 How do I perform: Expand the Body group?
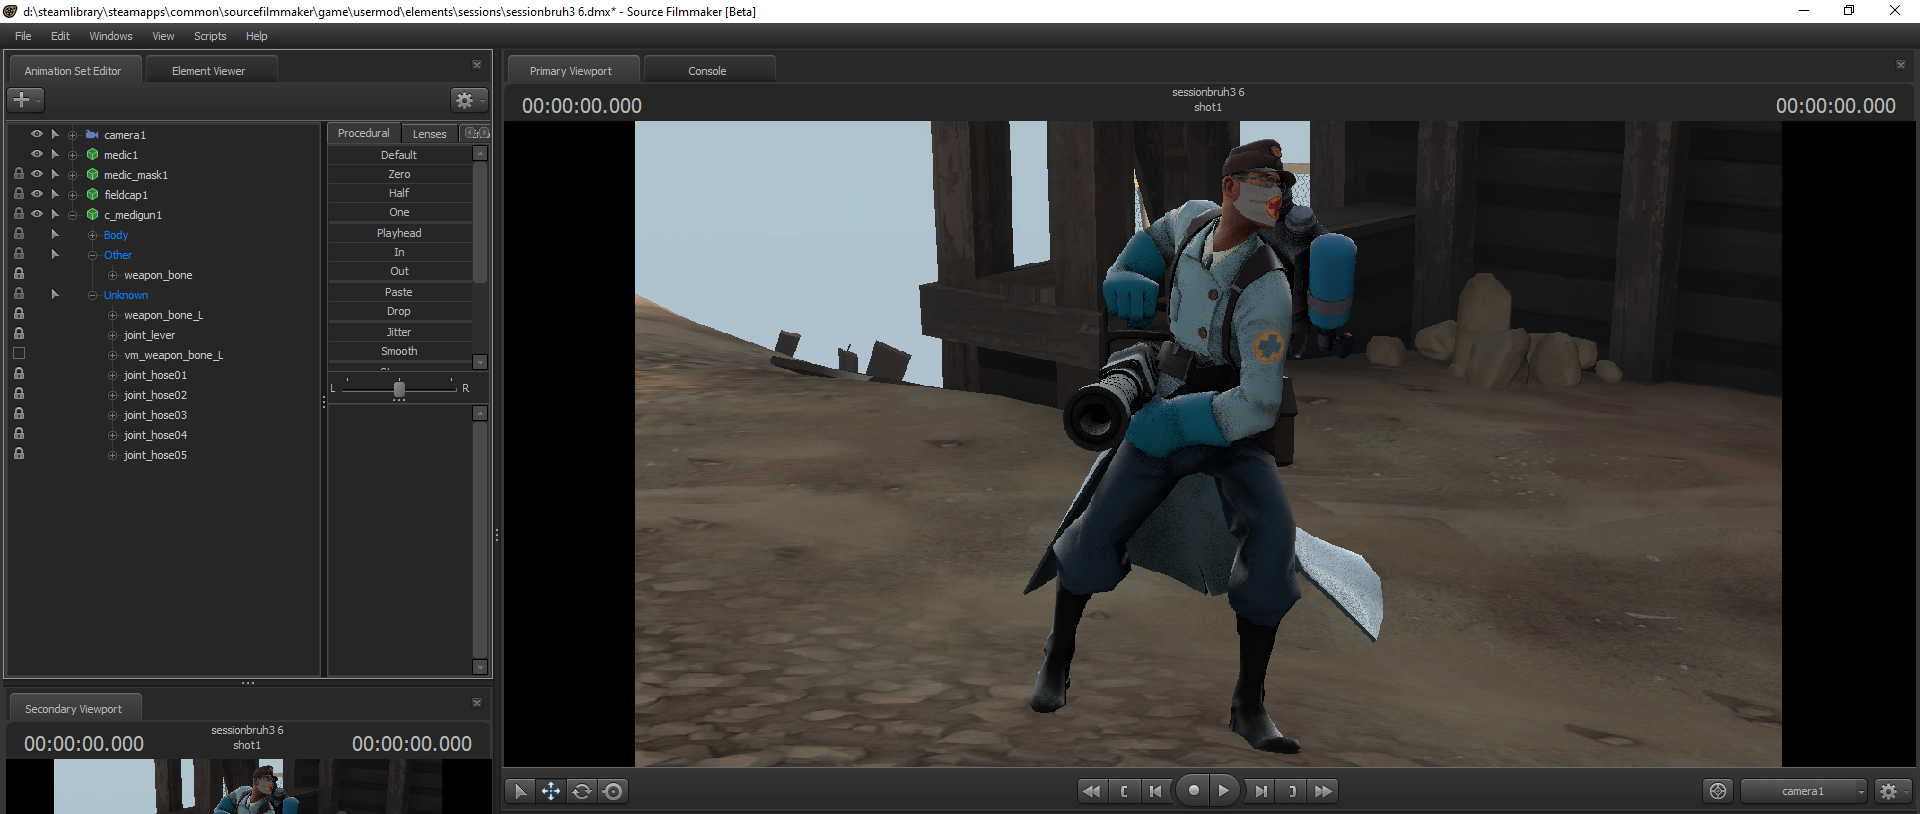[92, 235]
